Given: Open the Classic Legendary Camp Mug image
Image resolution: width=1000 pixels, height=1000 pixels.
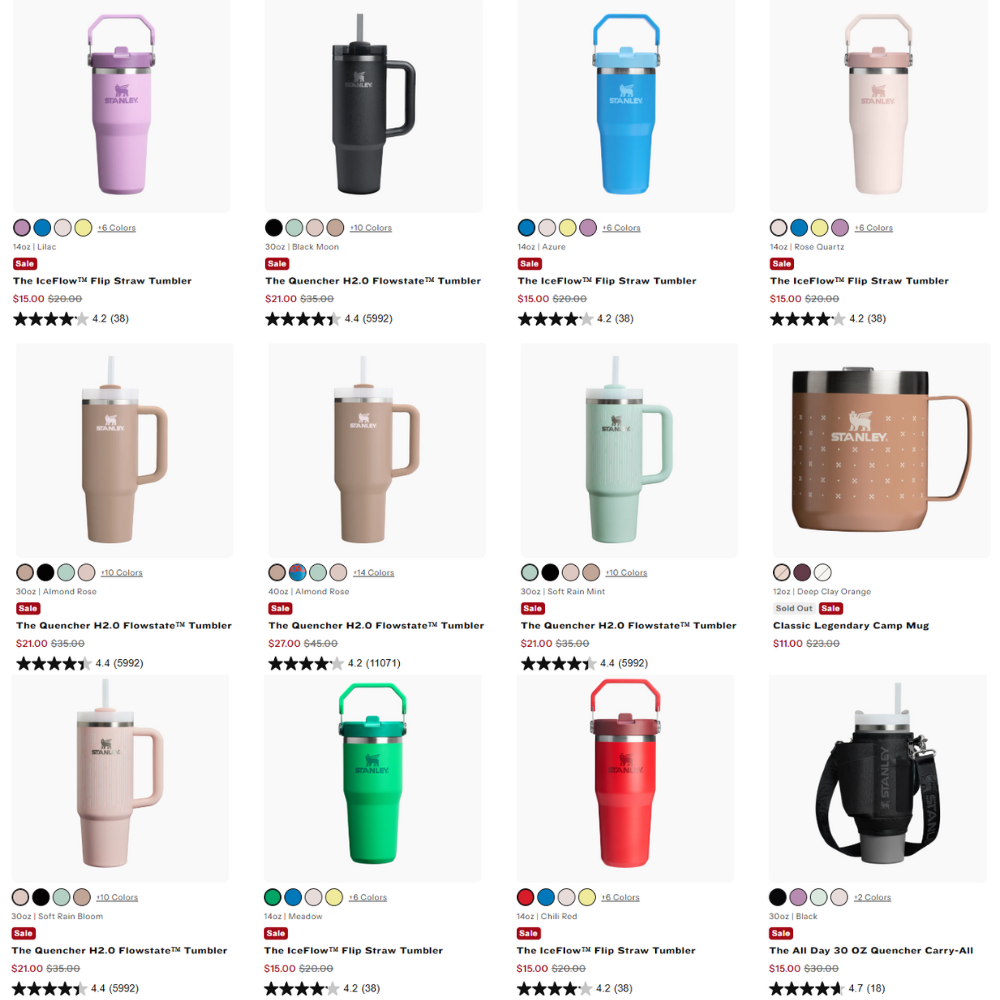Looking at the screenshot, I should click(x=881, y=450).
